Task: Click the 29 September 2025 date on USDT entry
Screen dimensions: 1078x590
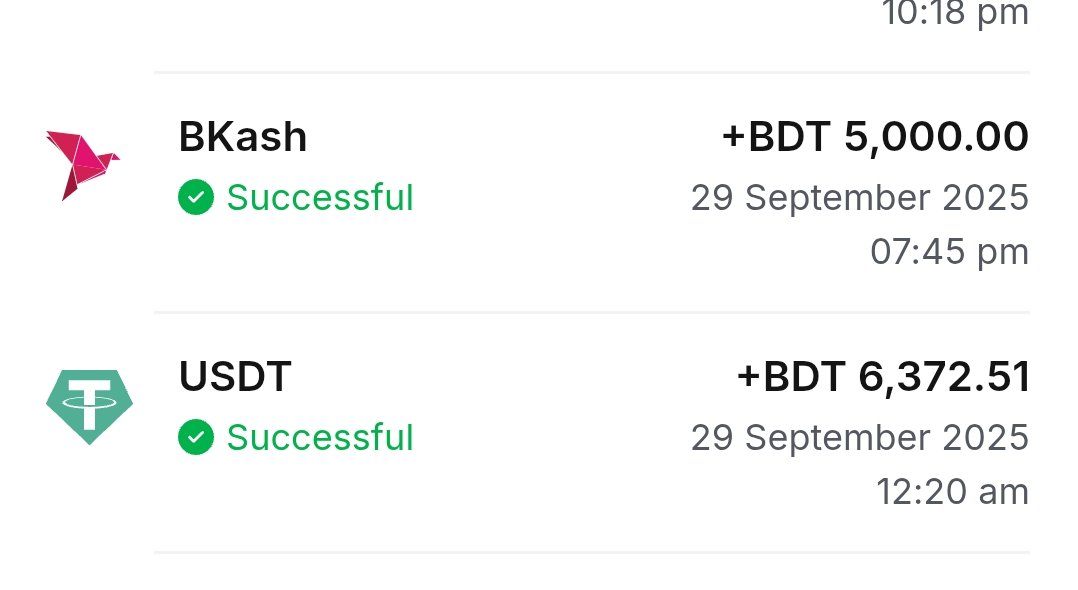Action: coord(859,437)
